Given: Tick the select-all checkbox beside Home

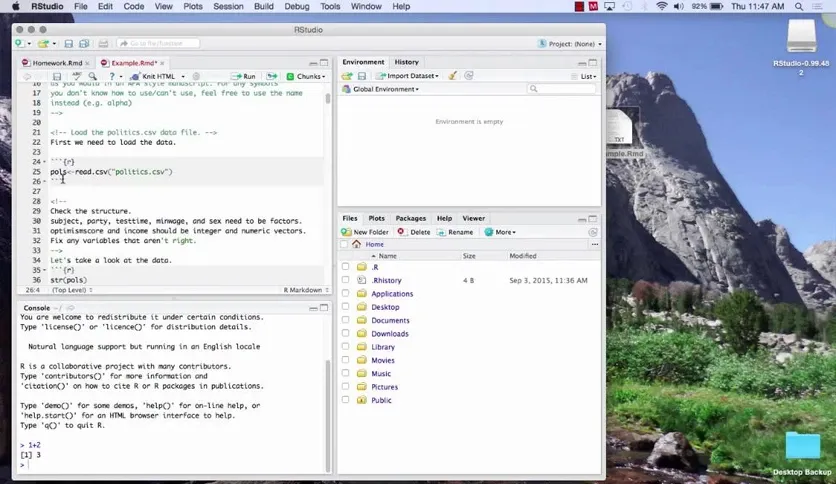Looking at the screenshot, I should pos(344,244).
